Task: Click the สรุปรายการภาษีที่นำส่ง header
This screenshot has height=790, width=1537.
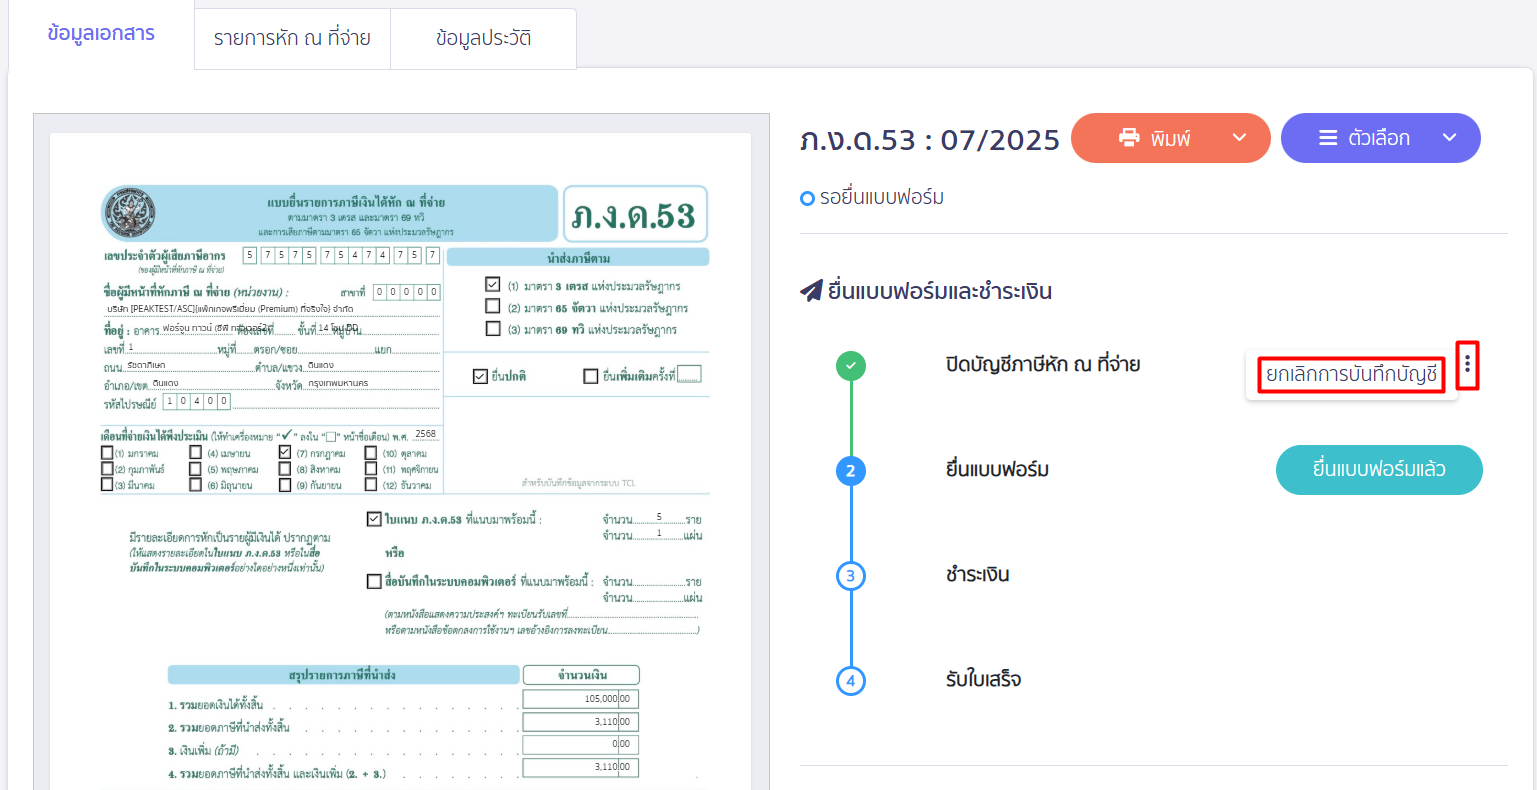Action: [343, 675]
